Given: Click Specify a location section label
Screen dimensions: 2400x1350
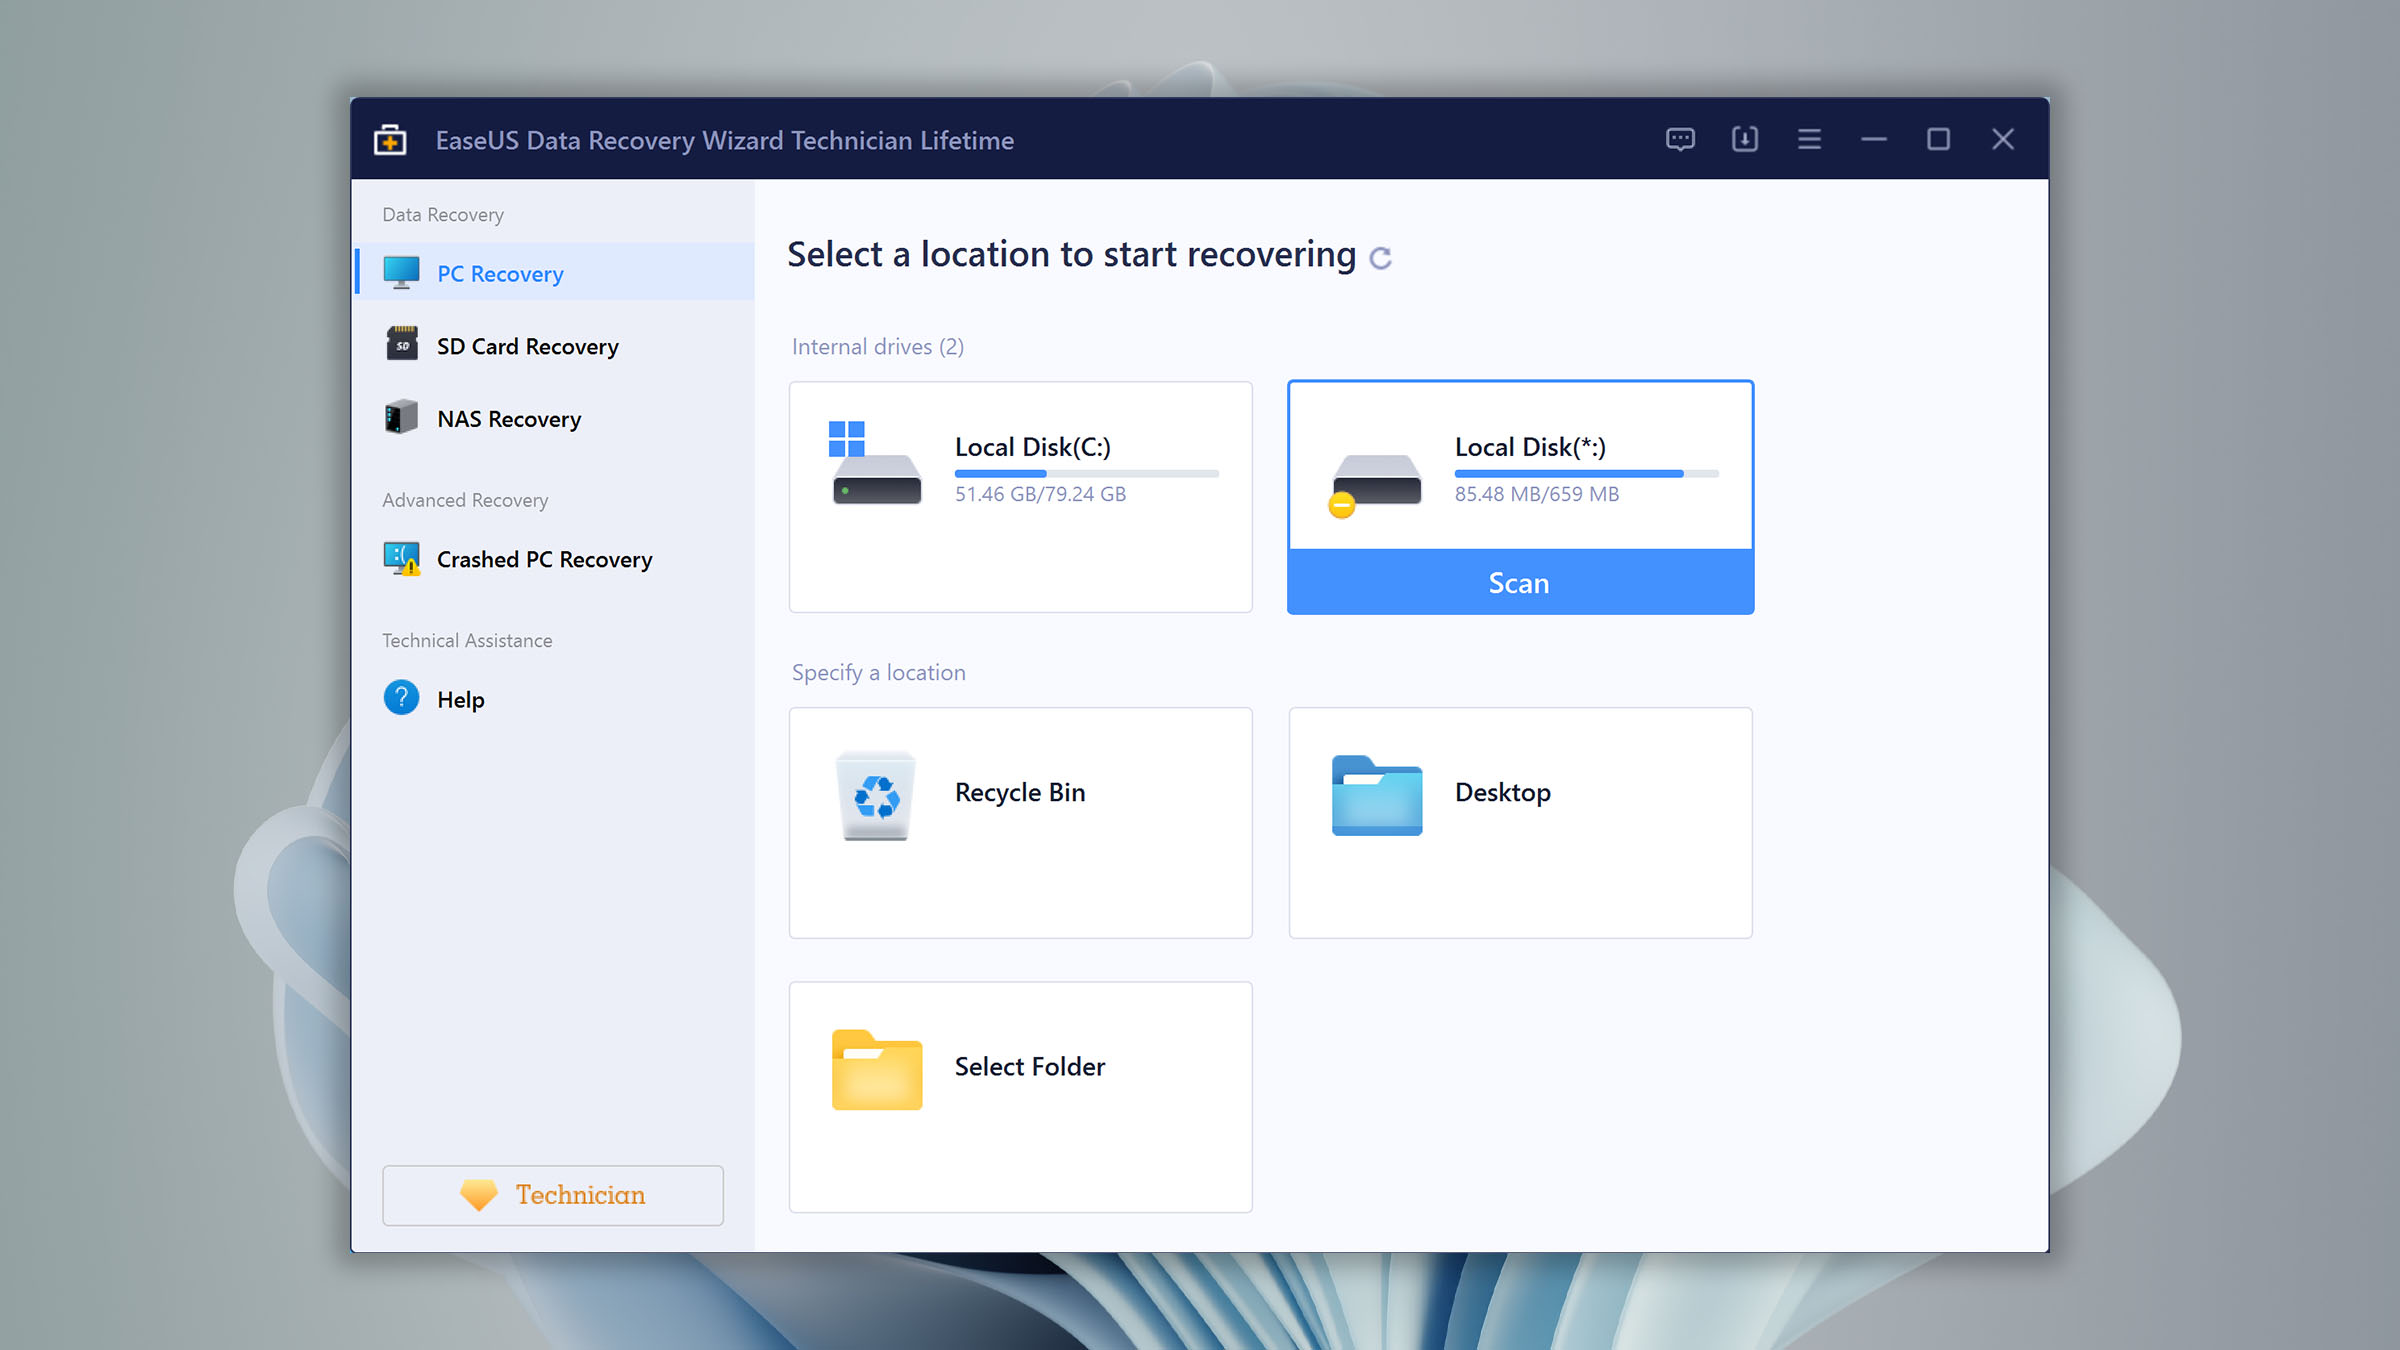Looking at the screenshot, I should [x=877, y=673].
